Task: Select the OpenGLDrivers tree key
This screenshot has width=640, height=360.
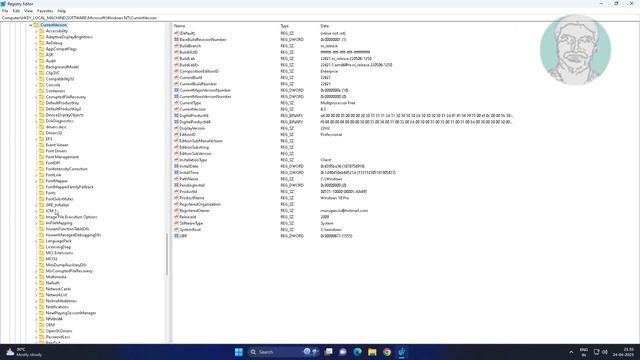Action: coord(59,331)
